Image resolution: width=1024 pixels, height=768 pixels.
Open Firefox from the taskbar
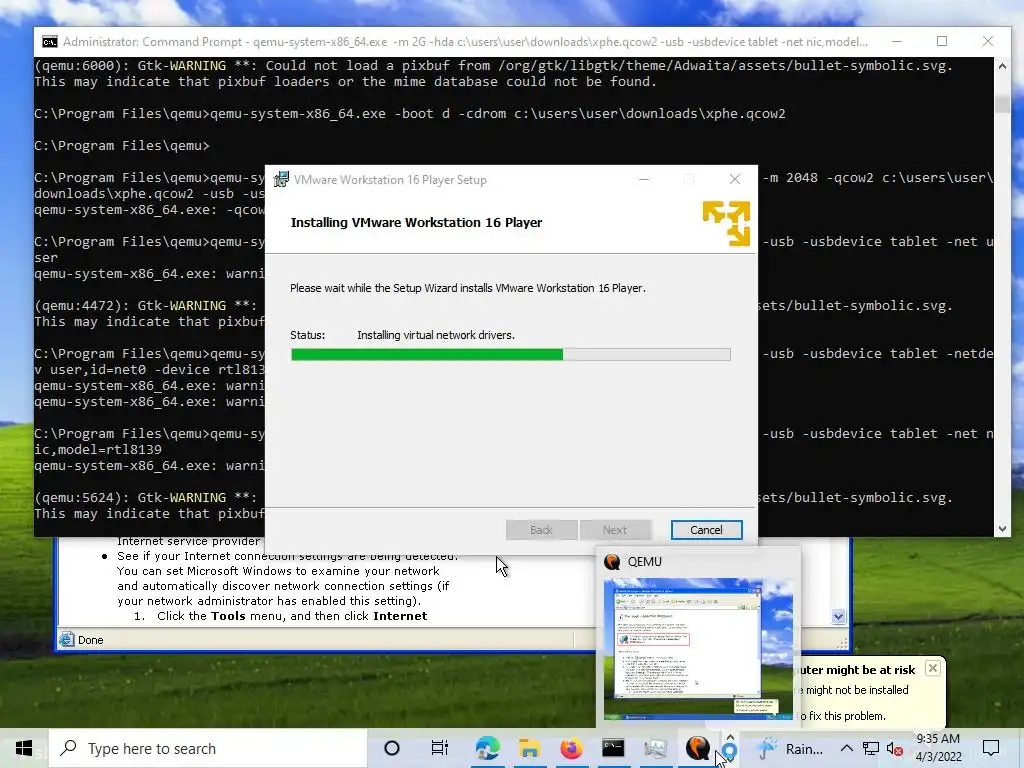point(571,748)
